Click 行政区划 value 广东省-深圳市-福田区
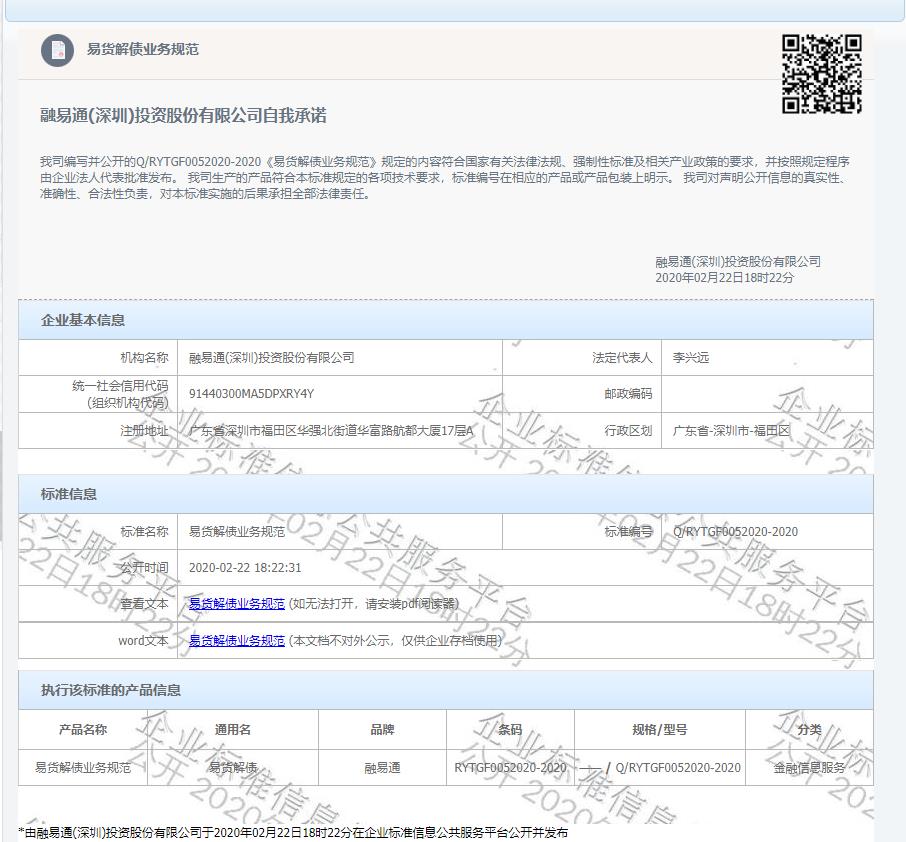 tap(731, 431)
